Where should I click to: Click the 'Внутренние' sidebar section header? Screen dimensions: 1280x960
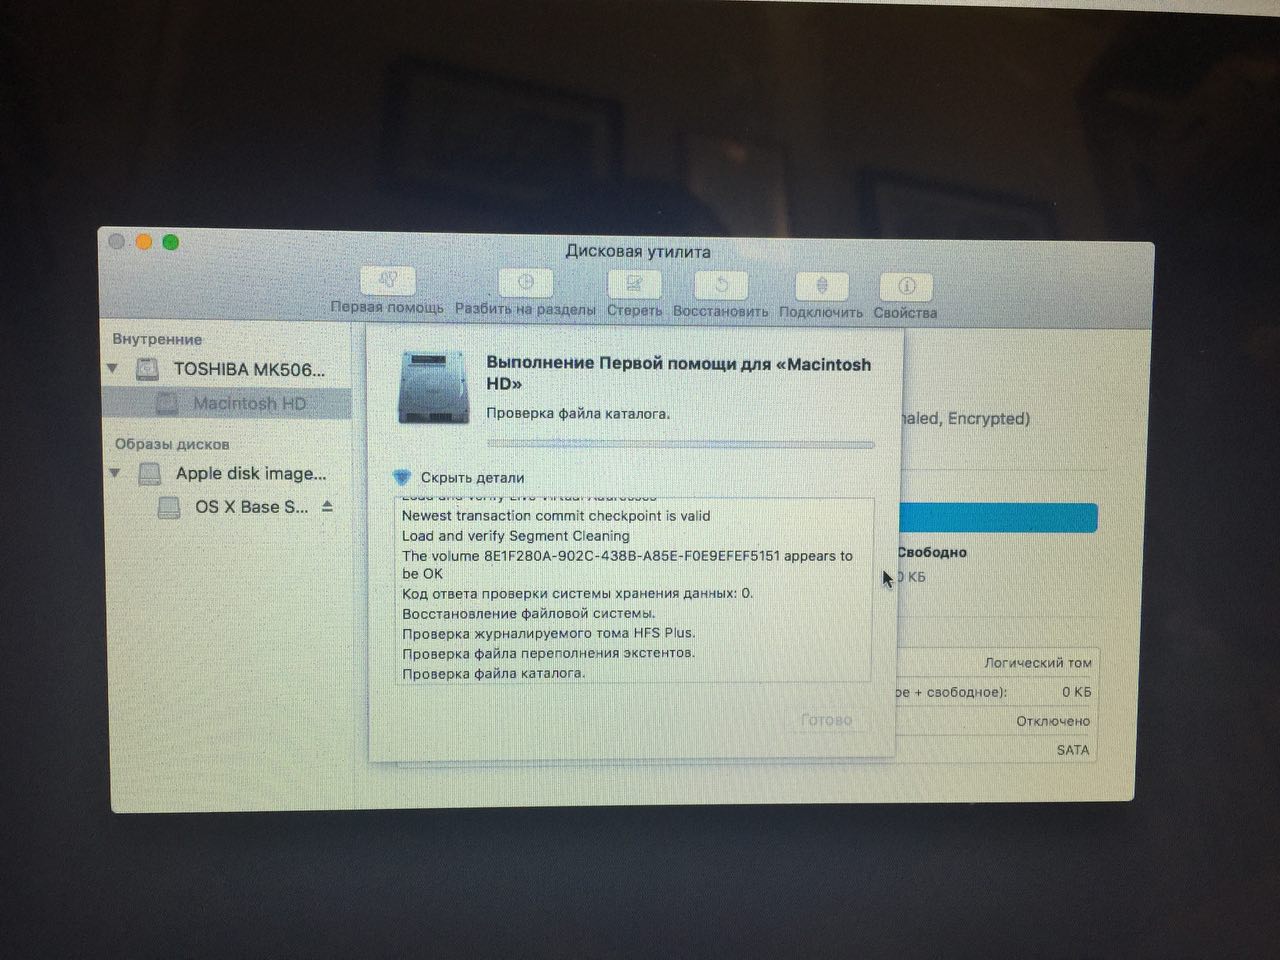click(157, 339)
